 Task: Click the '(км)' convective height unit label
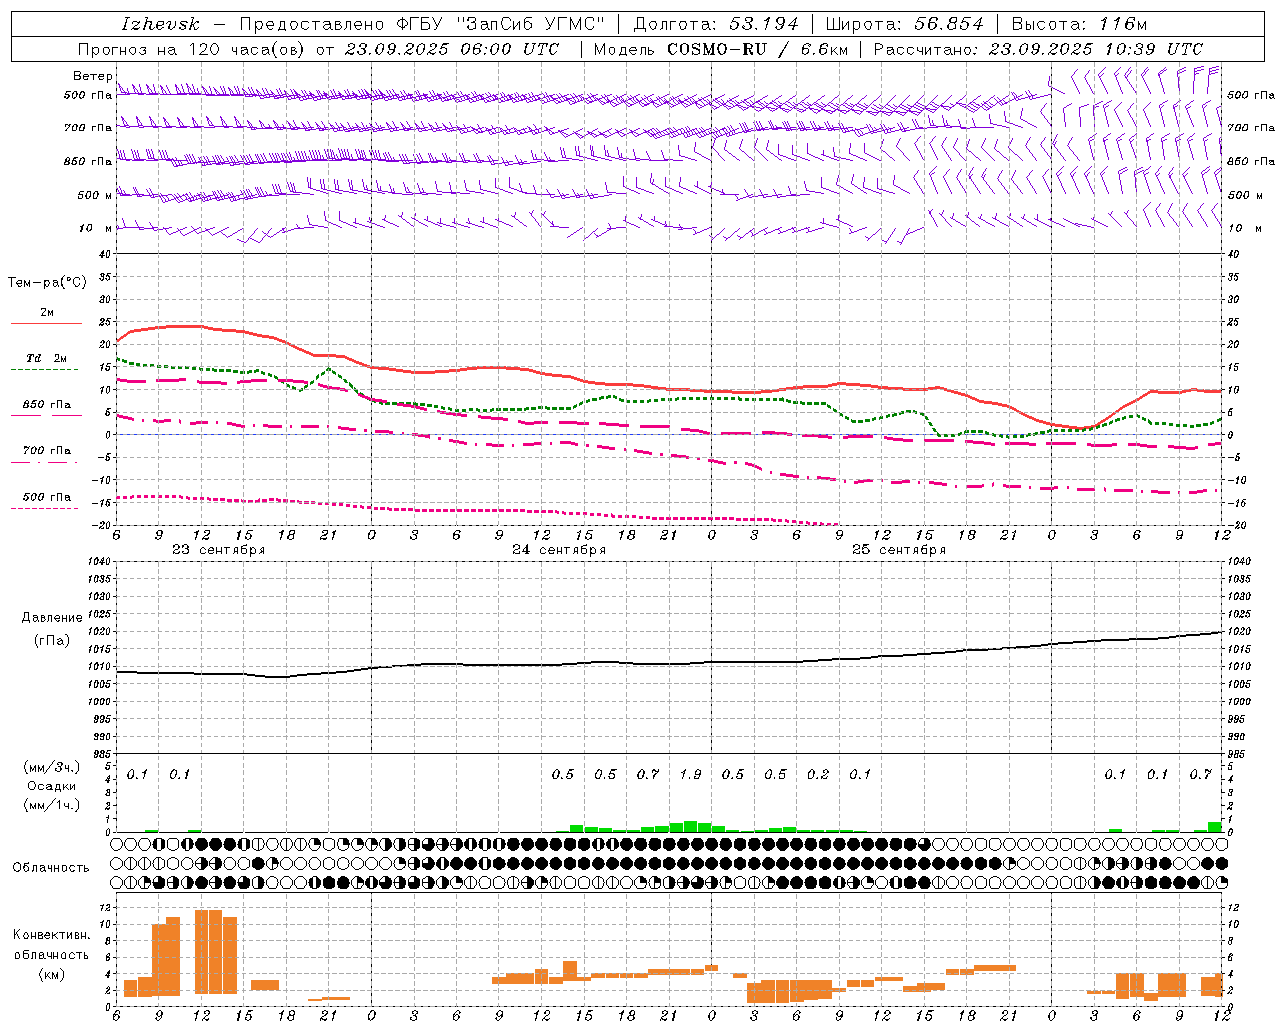point(51,974)
